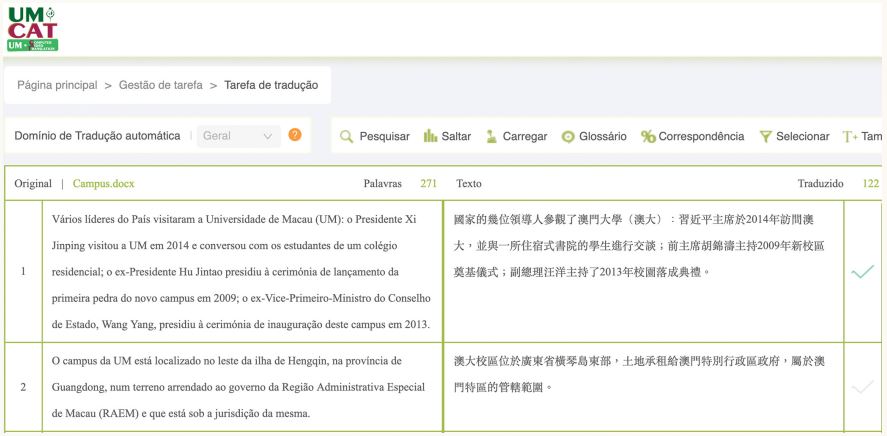This screenshot has height=436, width=887.
Task: Toggle confirmation checkmark for segment 1
Action: pyautogui.click(x=860, y=272)
